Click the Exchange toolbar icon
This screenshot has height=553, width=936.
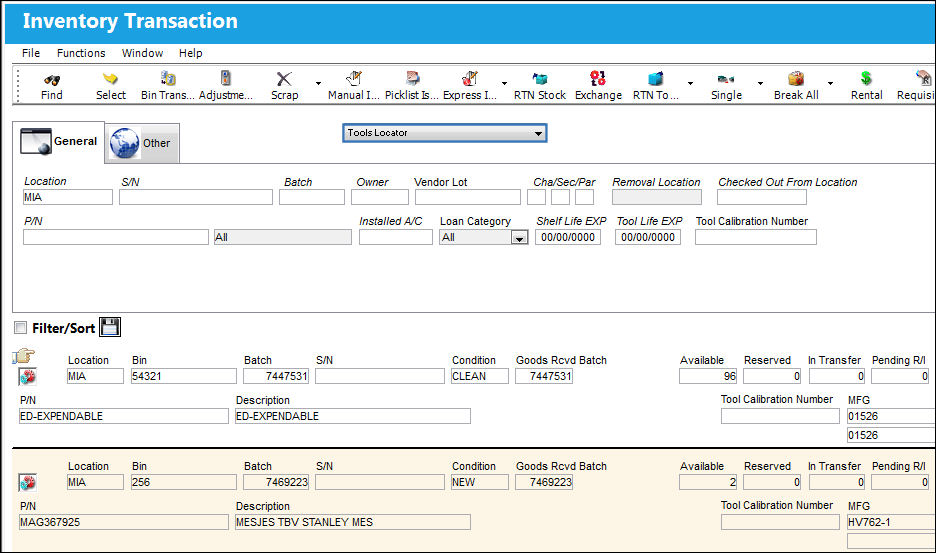598,78
